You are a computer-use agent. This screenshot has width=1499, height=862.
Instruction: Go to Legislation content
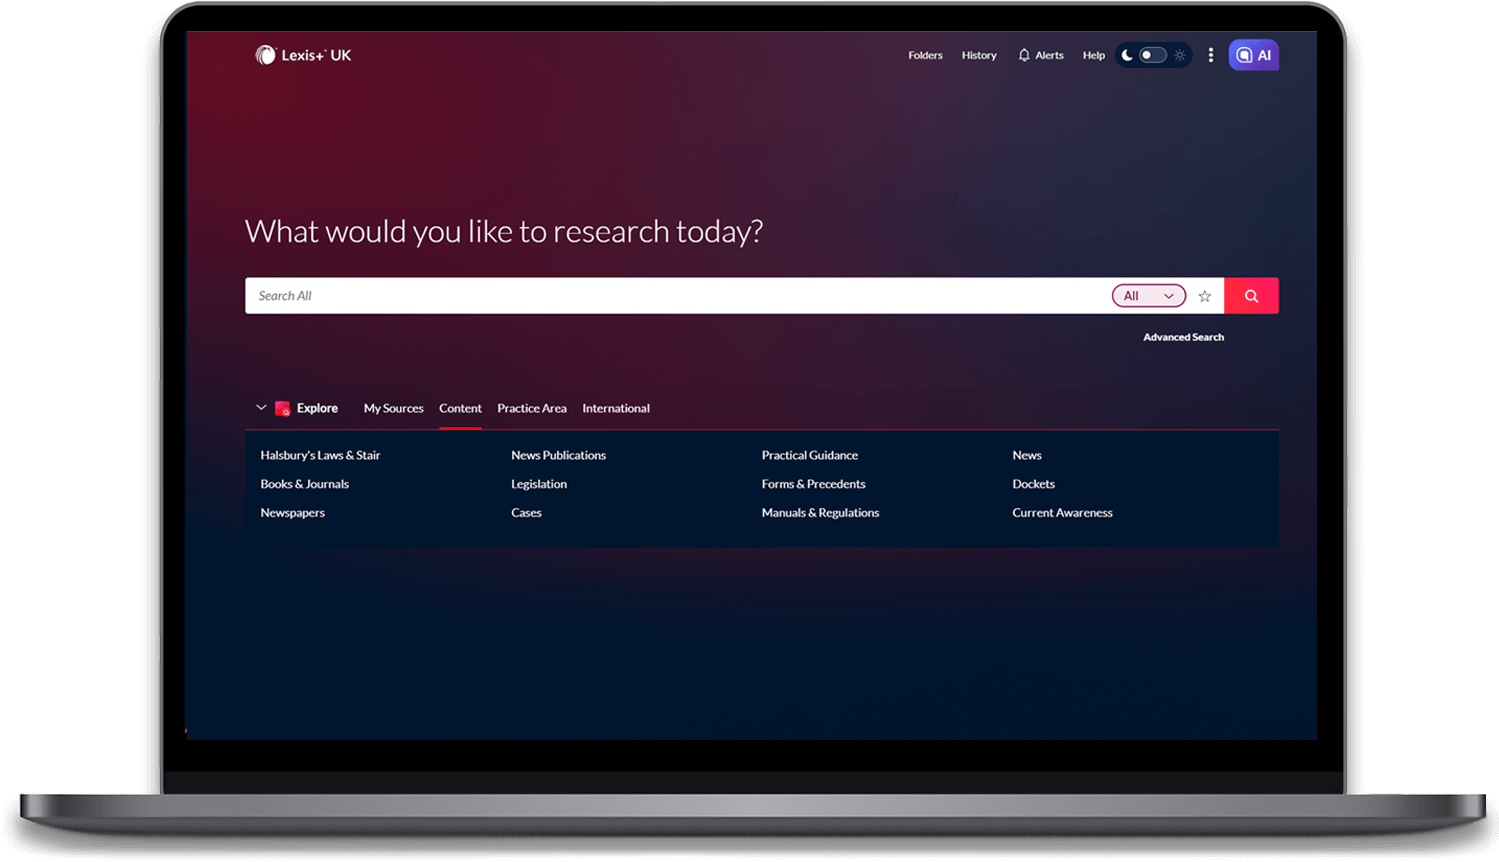coord(538,484)
